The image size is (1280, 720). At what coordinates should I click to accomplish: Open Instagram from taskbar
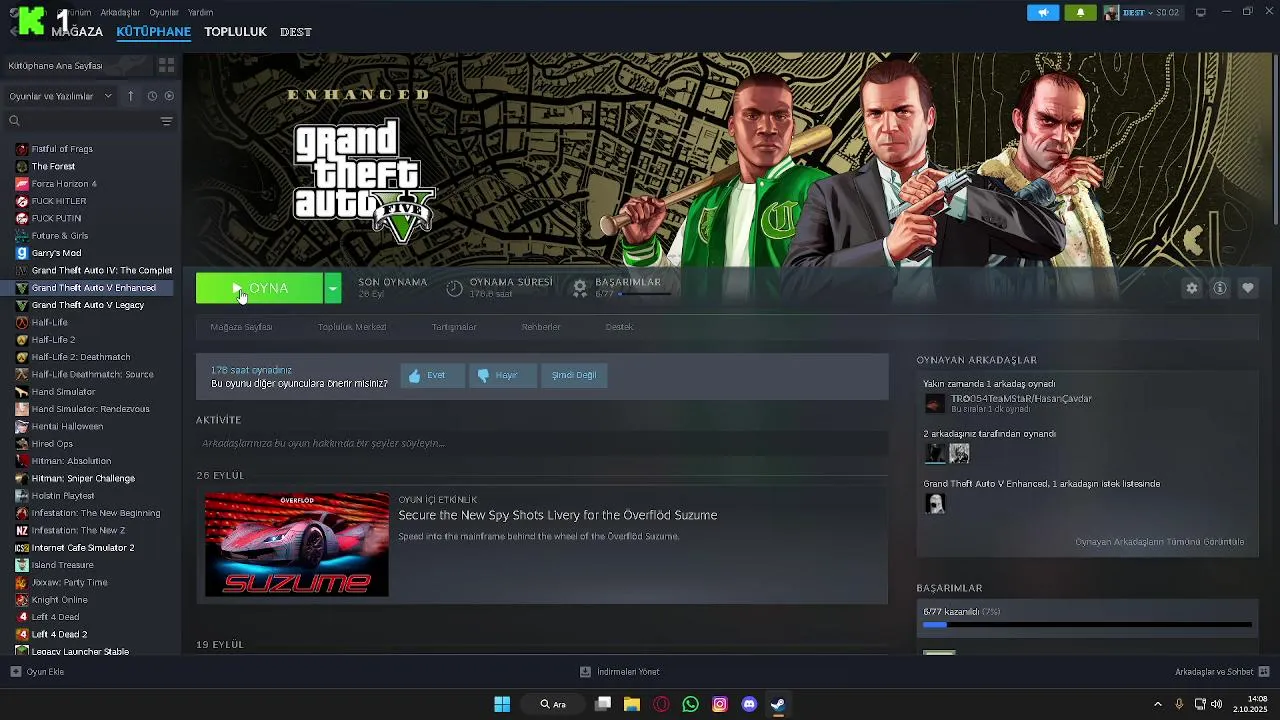pos(720,704)
